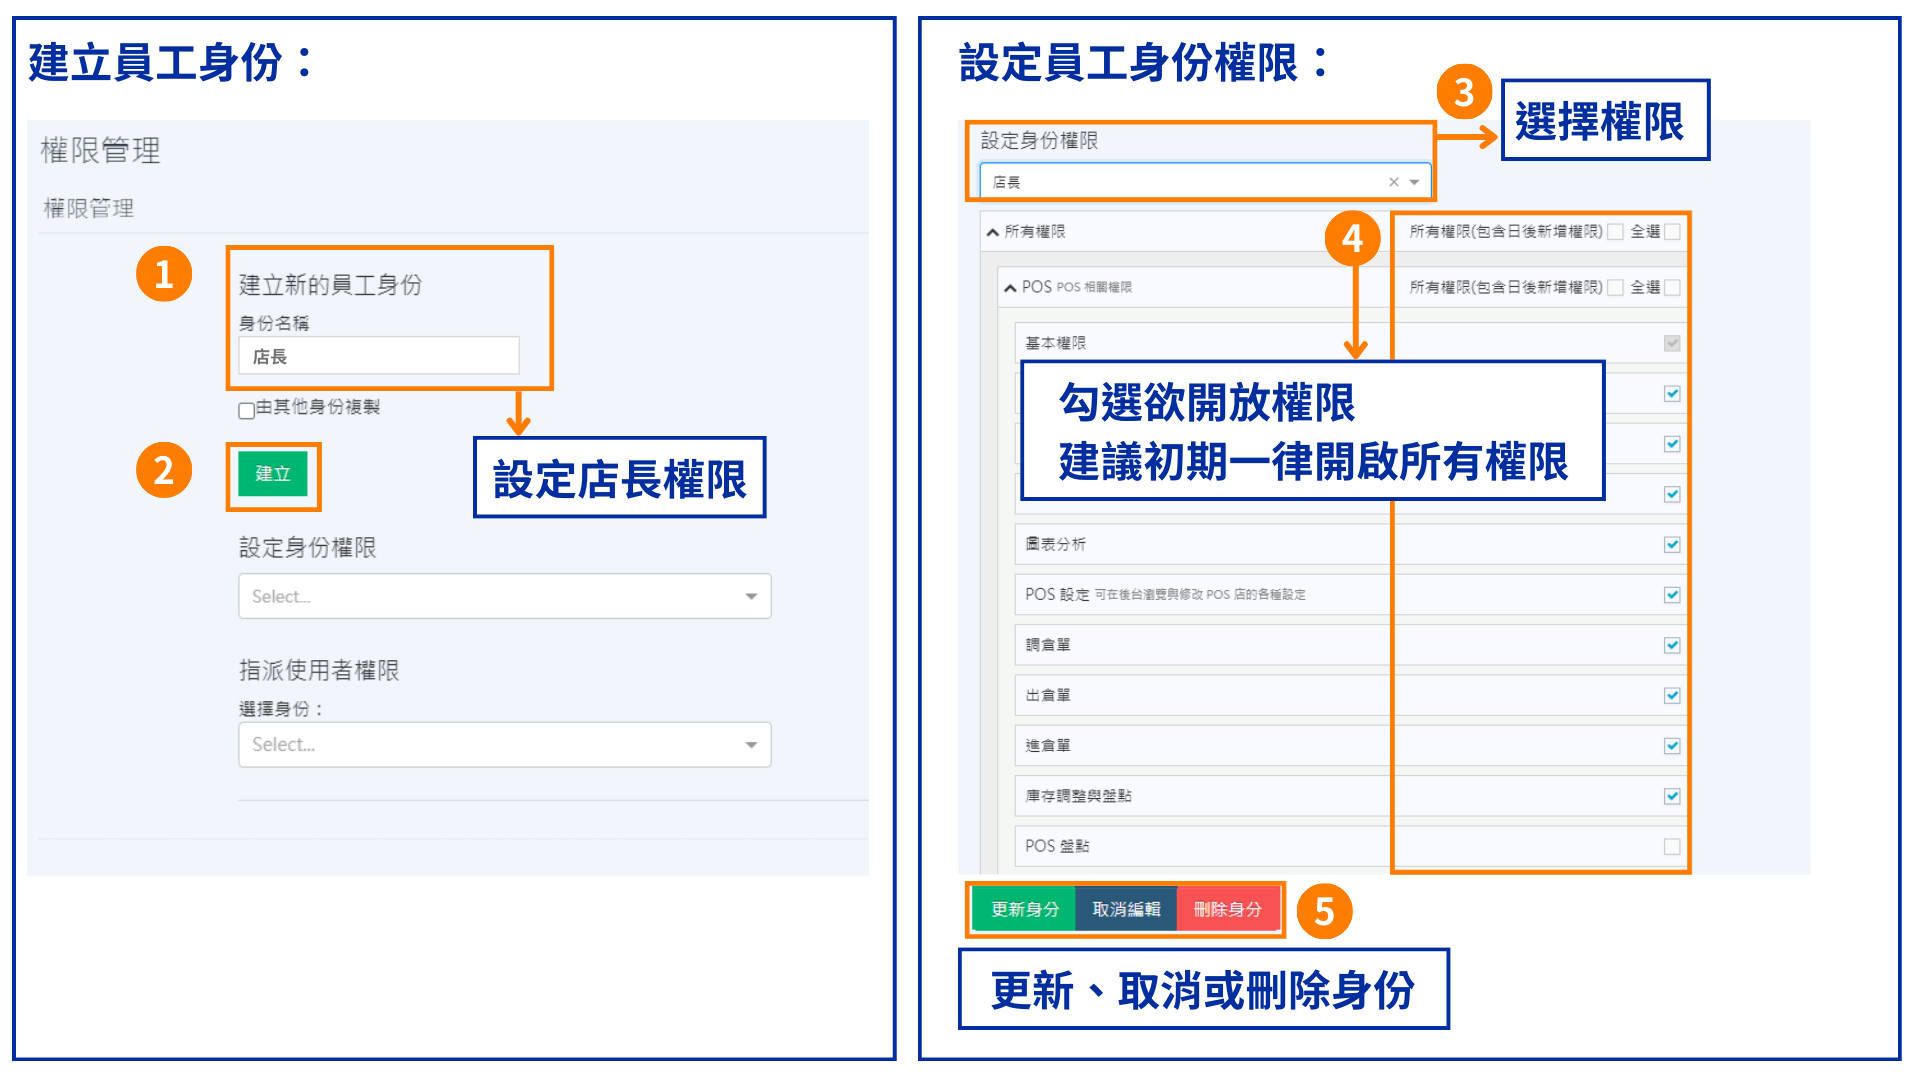Click the 店長 value in right dropdown
The image size is (1920, 1080).
point(1007,183)
